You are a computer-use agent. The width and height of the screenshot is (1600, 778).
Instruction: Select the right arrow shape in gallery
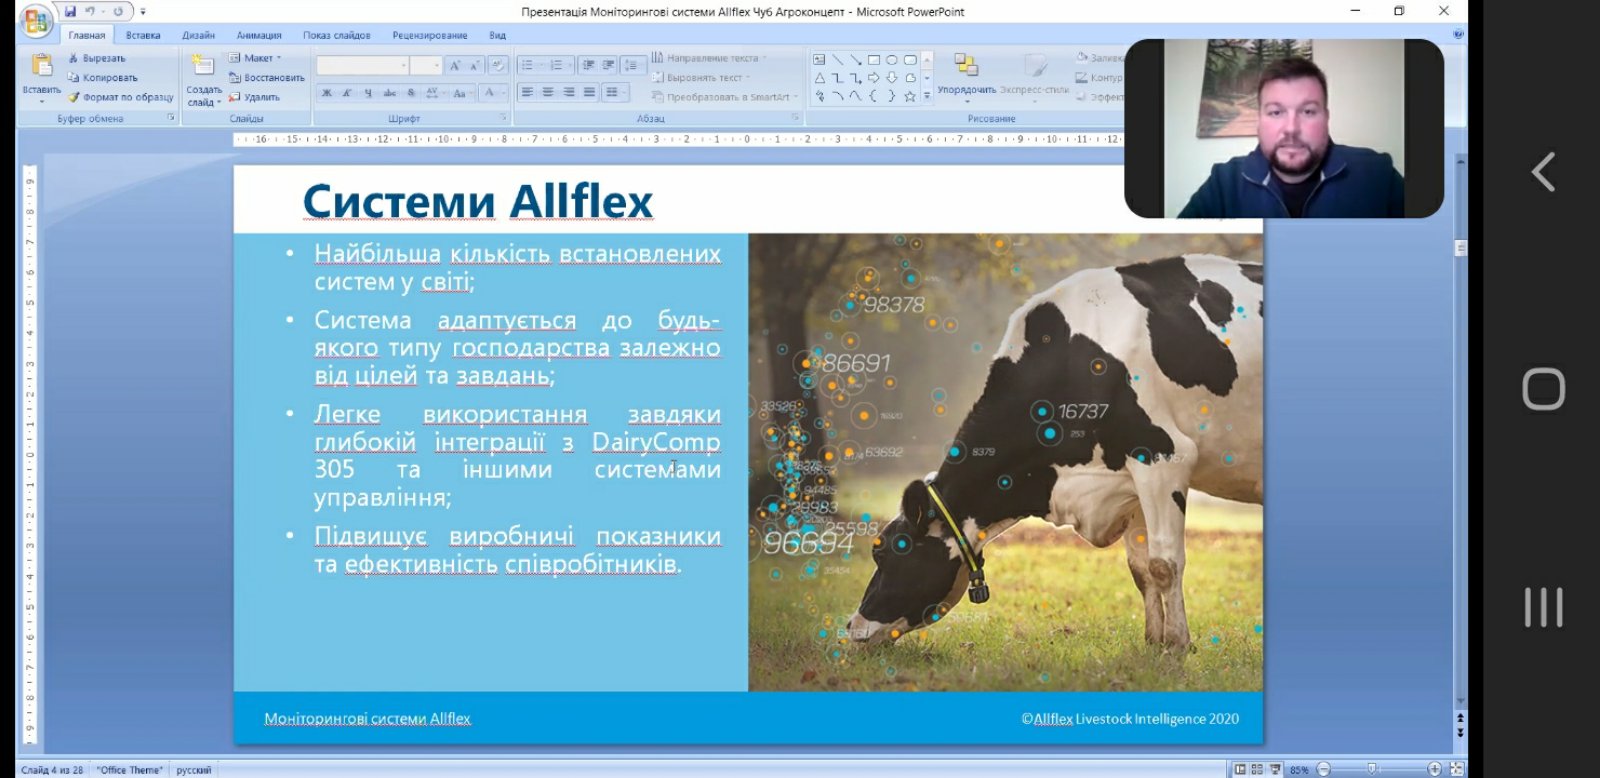[x=873, y=78]
